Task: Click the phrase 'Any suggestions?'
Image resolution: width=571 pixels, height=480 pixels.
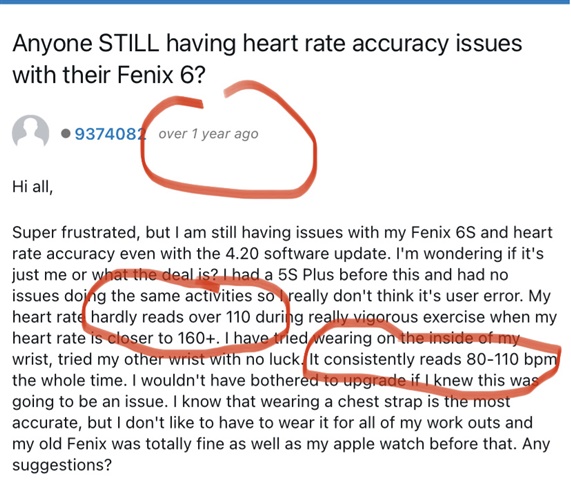Action: pos(280,455)
